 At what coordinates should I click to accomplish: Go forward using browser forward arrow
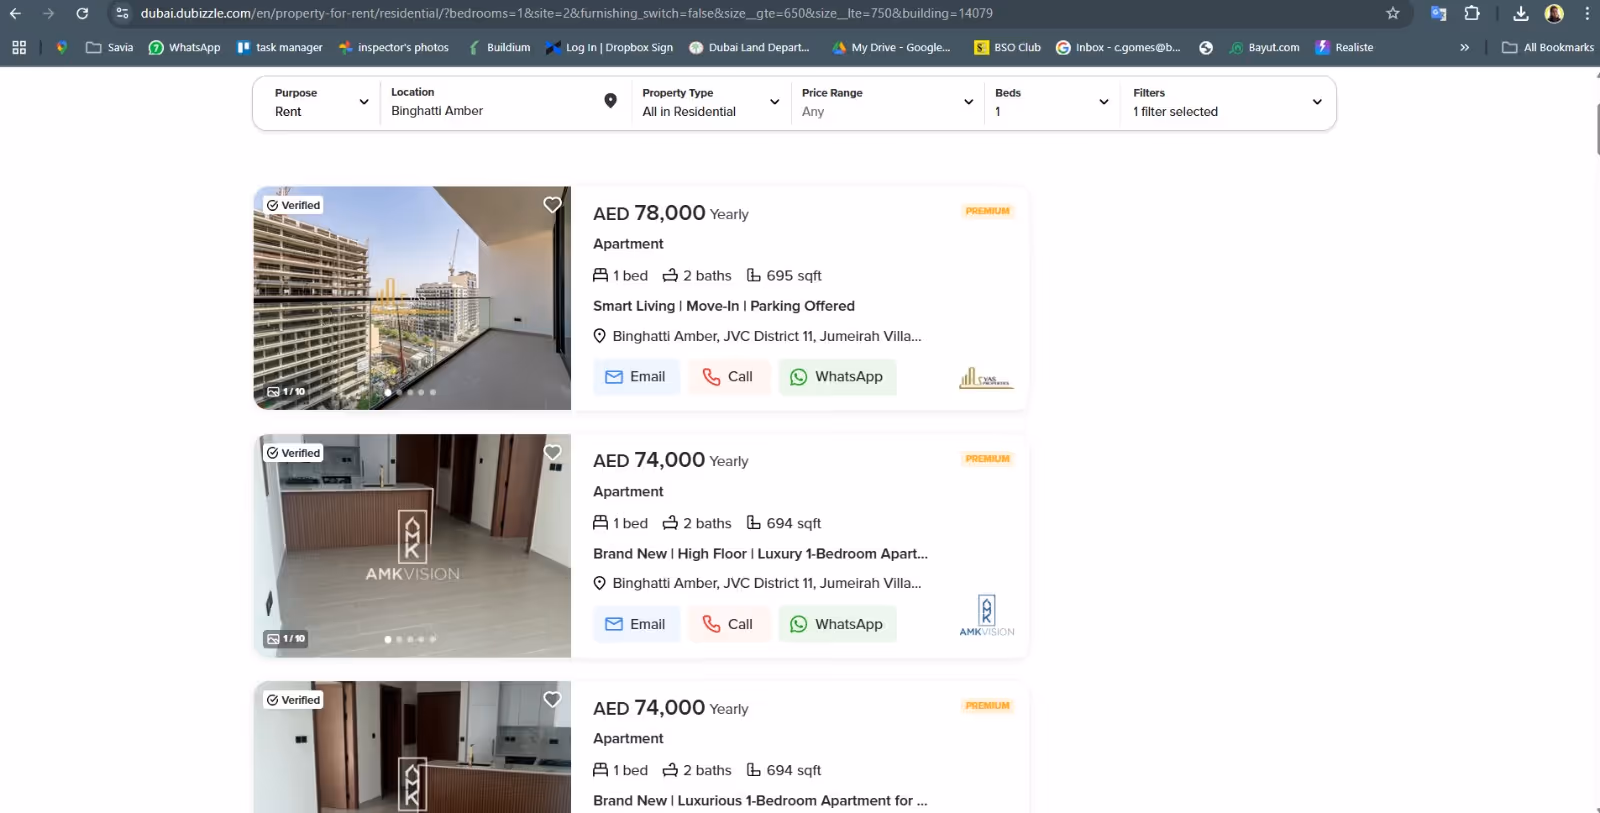click(48, 13)
